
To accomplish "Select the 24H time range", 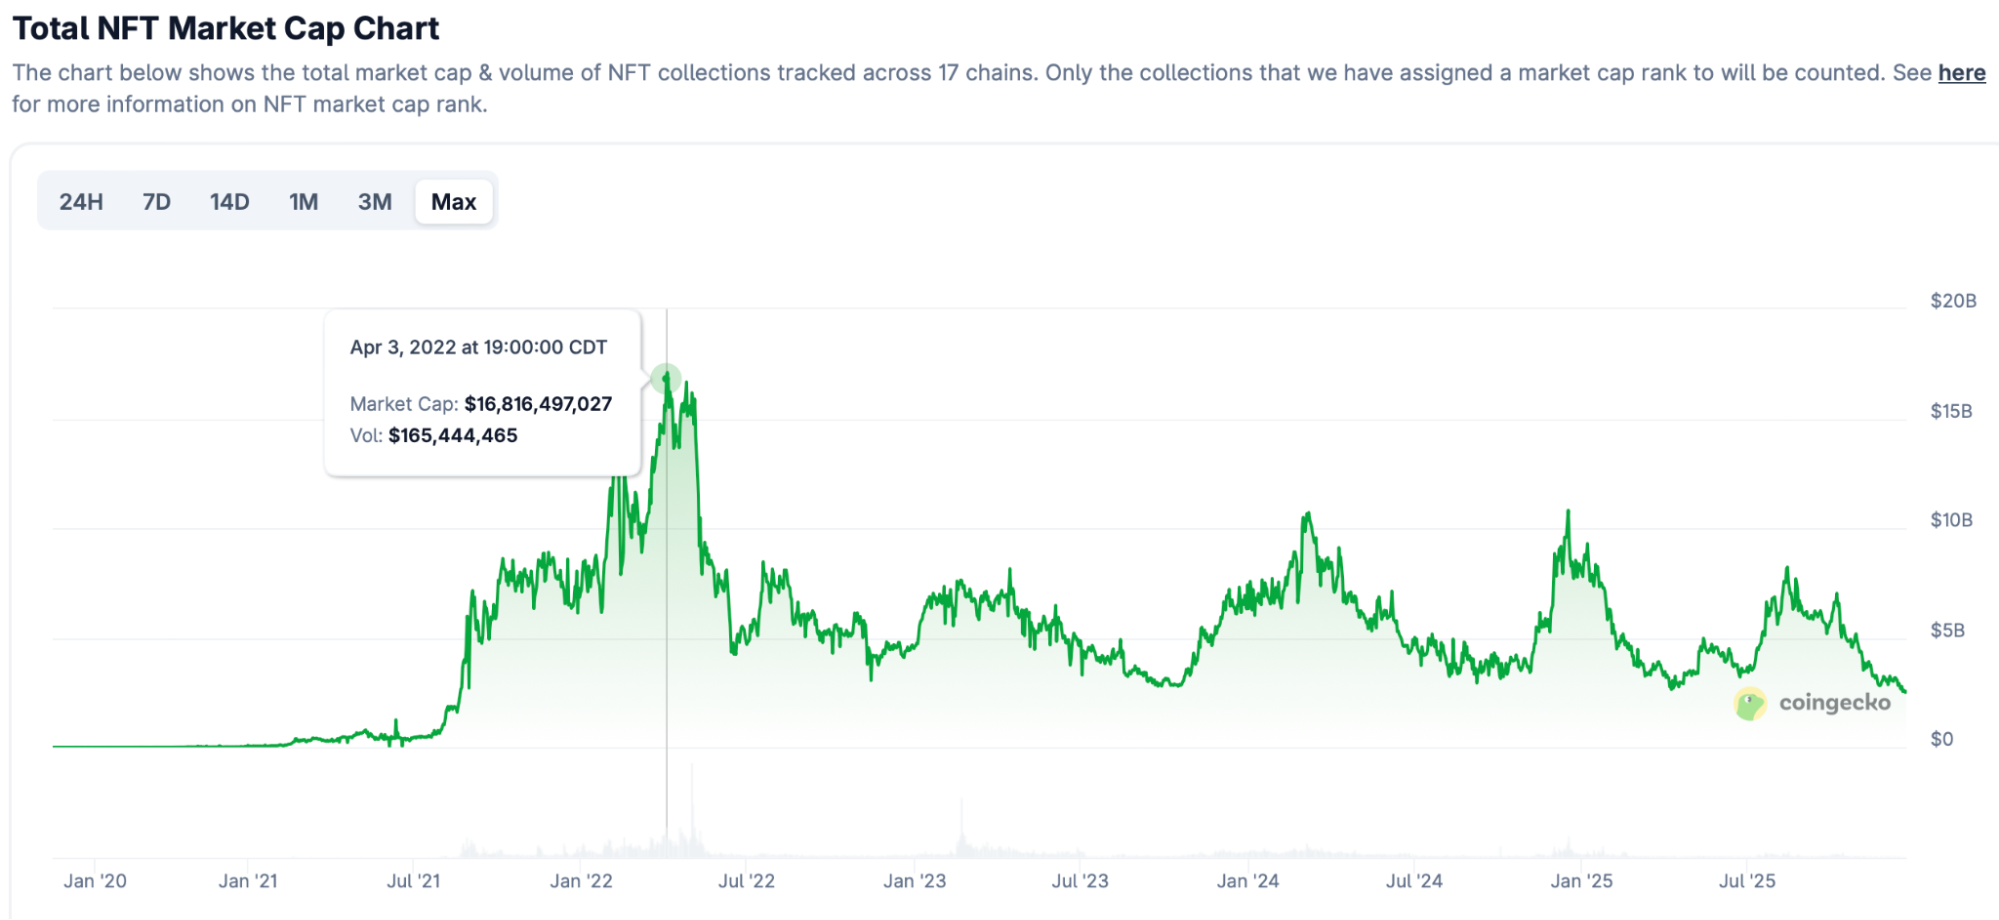I will tap(81, 201).
